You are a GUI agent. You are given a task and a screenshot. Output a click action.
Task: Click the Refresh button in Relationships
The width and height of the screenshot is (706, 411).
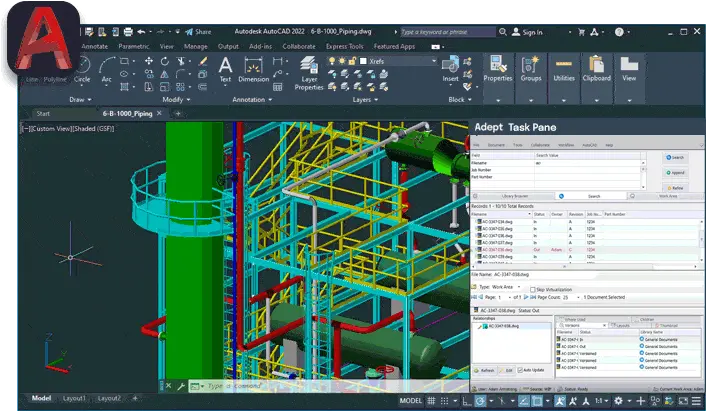(484, 370)
